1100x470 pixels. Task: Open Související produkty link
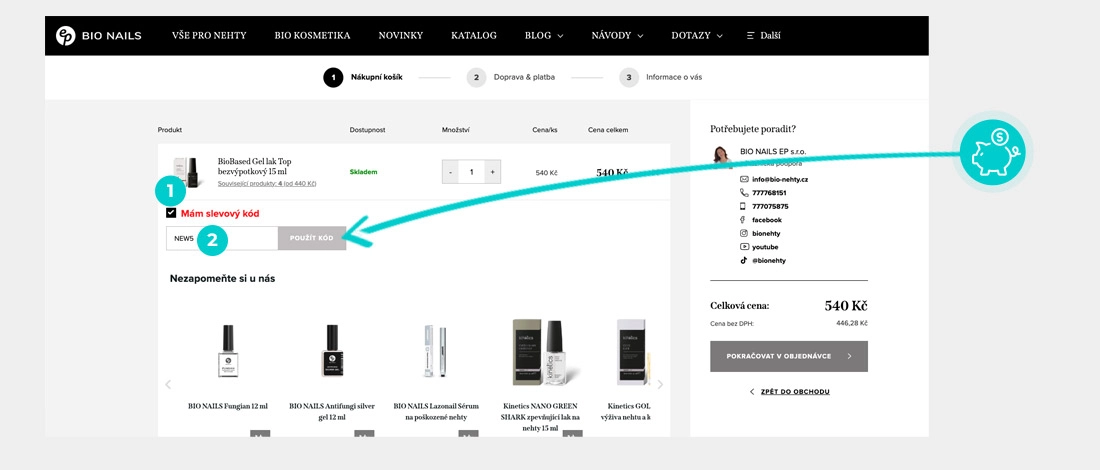267,184
